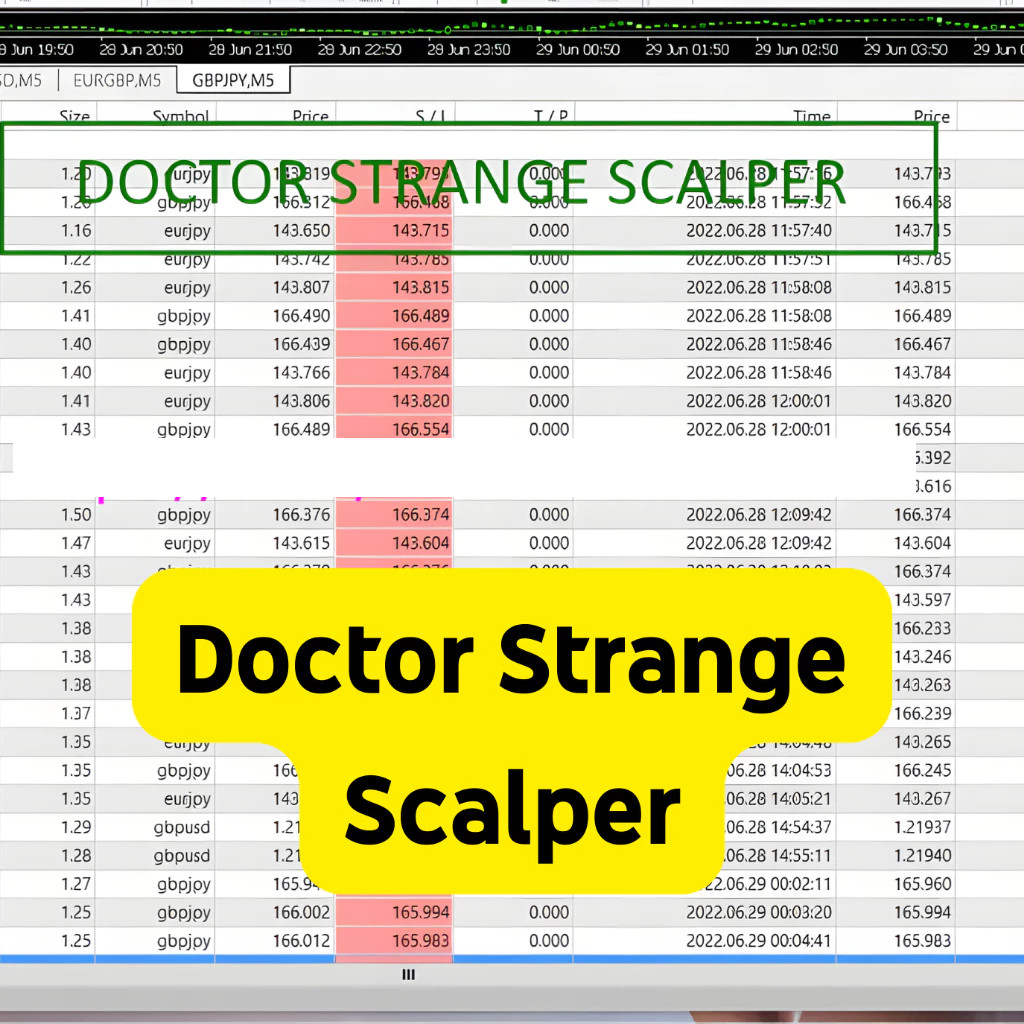Click the entry price 143.650

pos(301,231)
